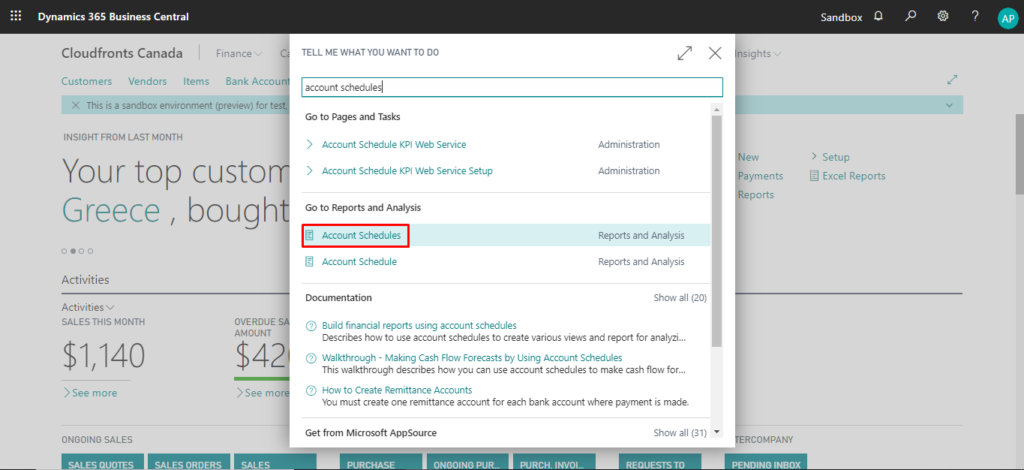Click the New action link

[x=748, y=157]
